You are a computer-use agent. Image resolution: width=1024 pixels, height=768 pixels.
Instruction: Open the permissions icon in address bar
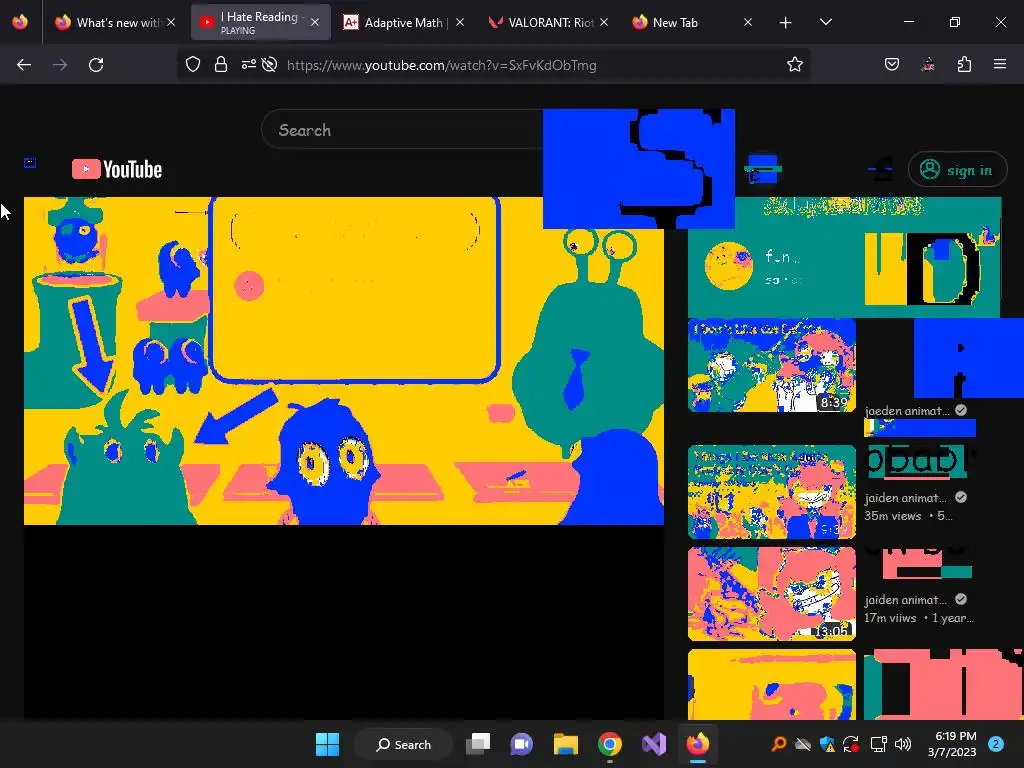point(248,65)
